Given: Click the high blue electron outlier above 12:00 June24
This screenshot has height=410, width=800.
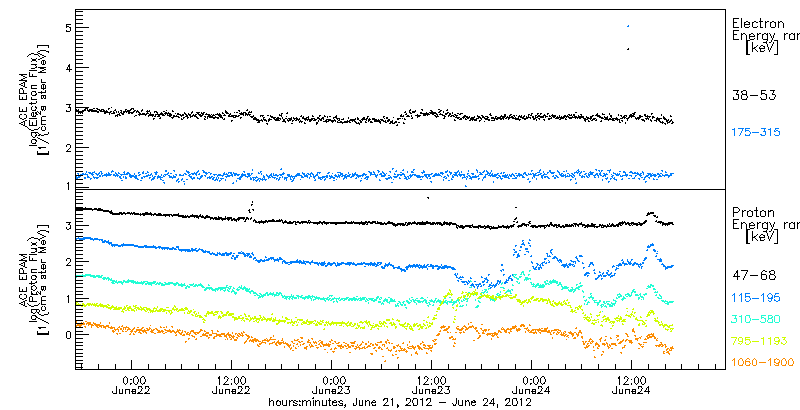Looking at the screenshot, I should point(628,26).
